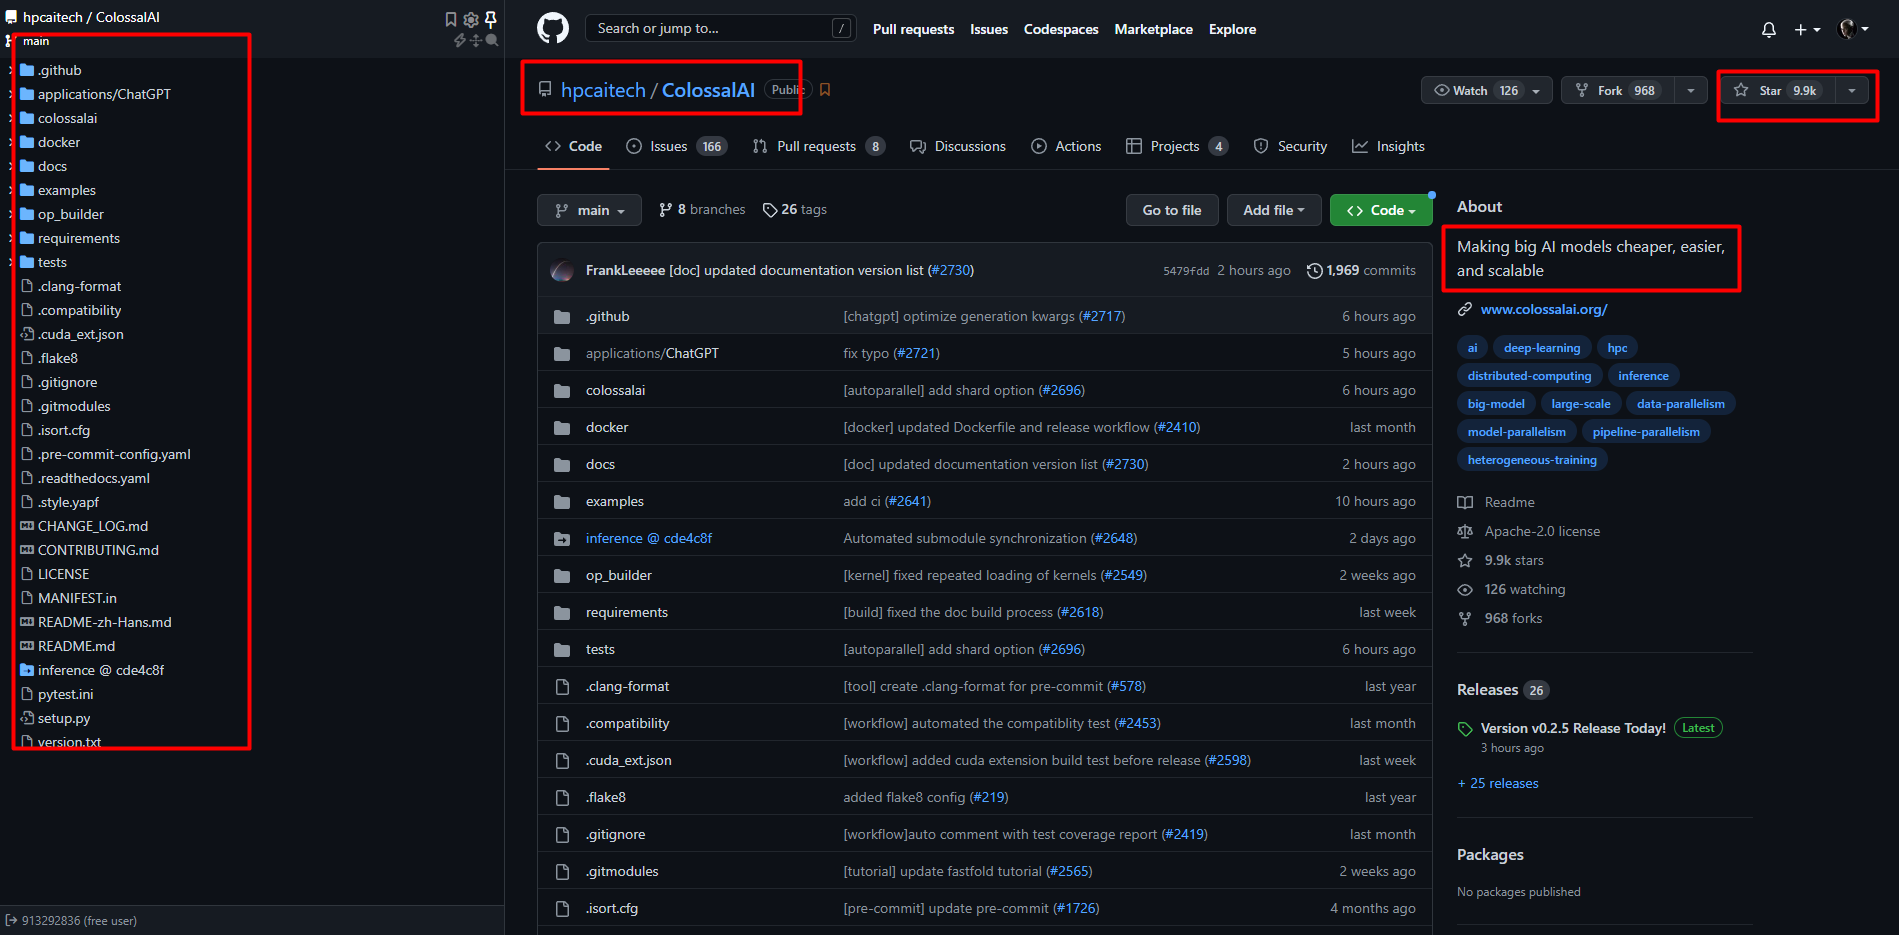The height and width of the screenshot is (935, 1899).
Task: Click FrankLeeeee's avatar in latest commit
Action: point(563,271)
